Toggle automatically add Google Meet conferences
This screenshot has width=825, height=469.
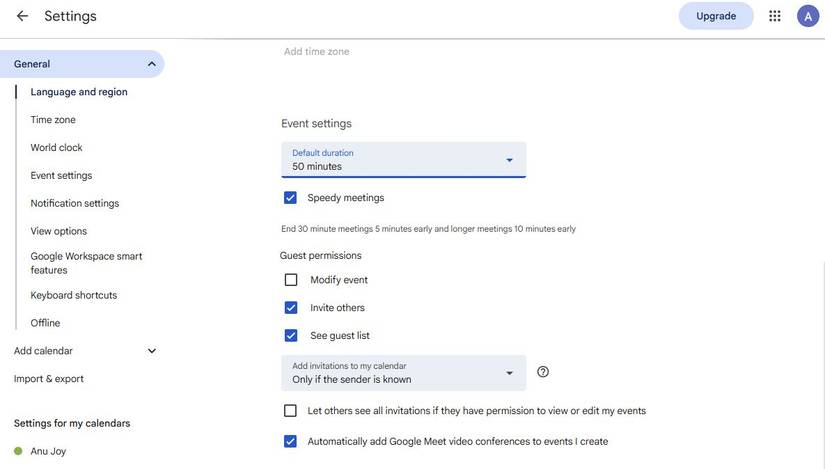pos(290,442)
